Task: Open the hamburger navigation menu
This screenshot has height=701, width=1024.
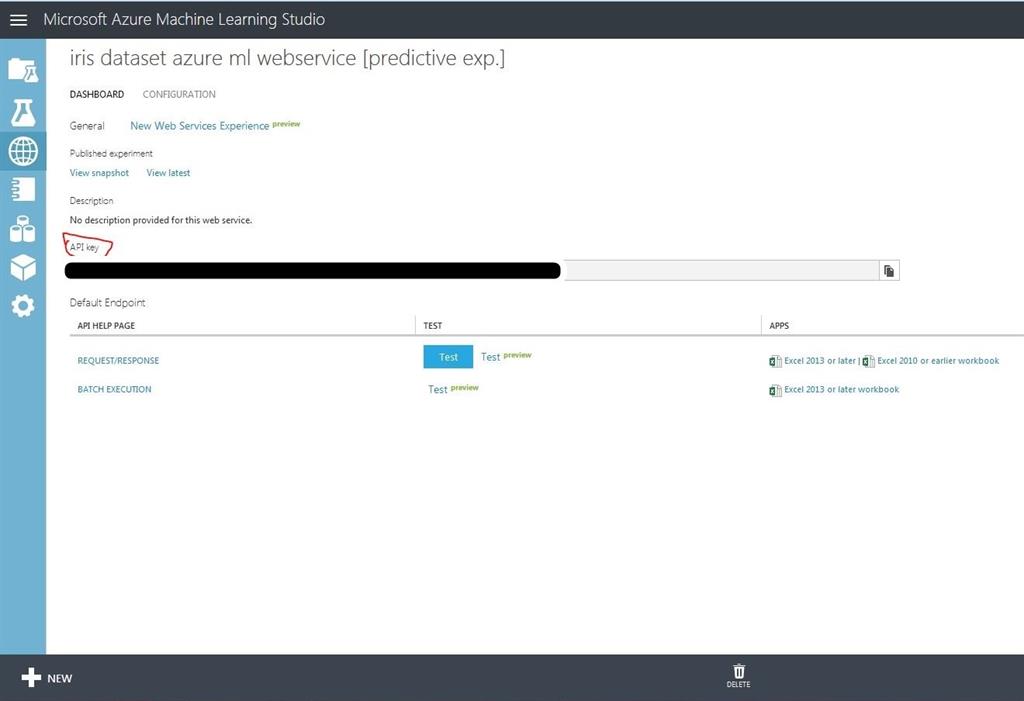Action: [x=19, y=20]
